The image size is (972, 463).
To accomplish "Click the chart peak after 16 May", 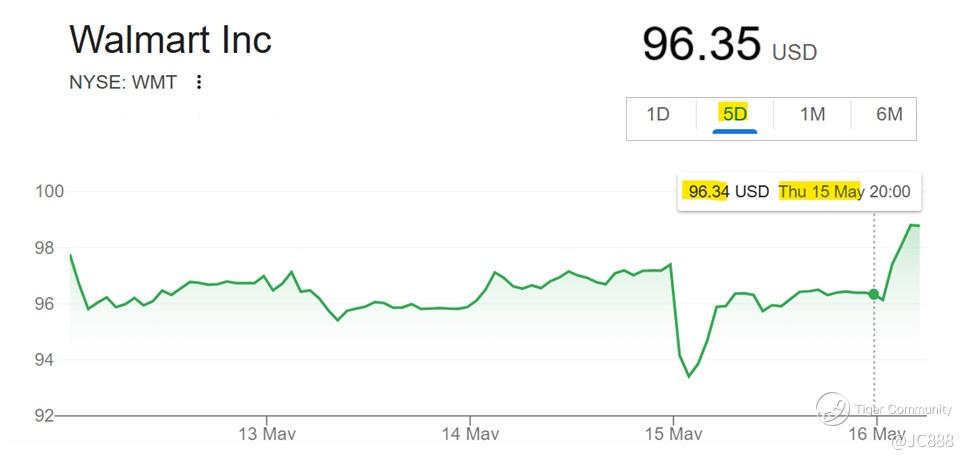I will (x=912, y=225).
